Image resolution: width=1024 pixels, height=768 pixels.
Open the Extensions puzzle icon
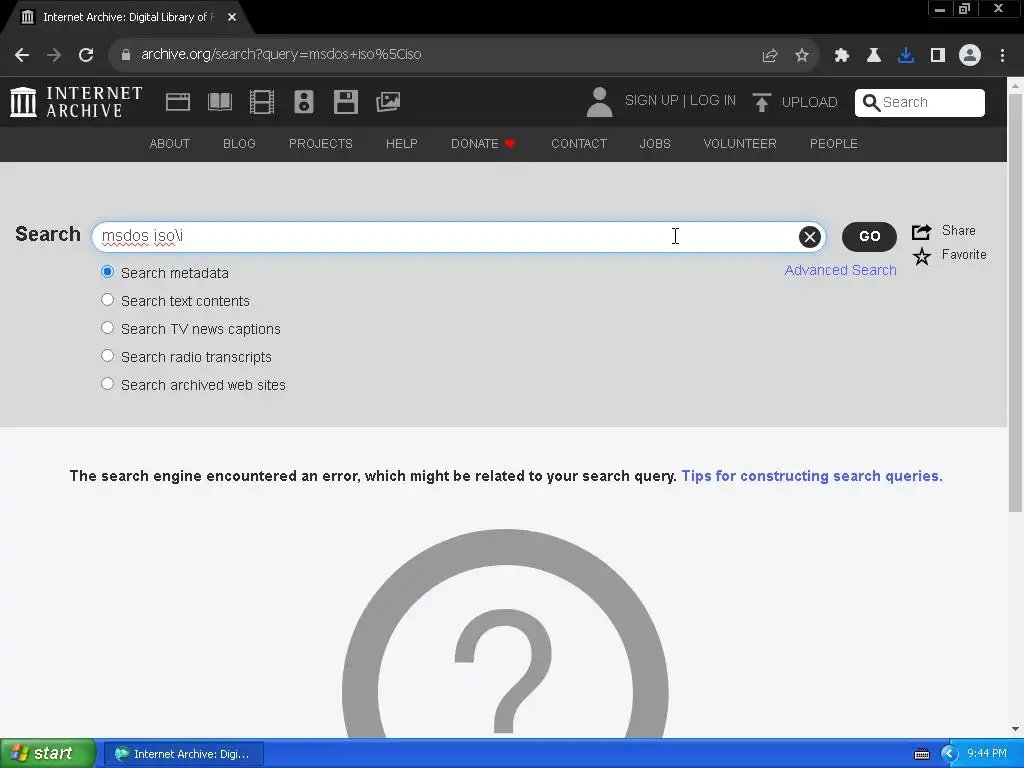pos(841,56)
